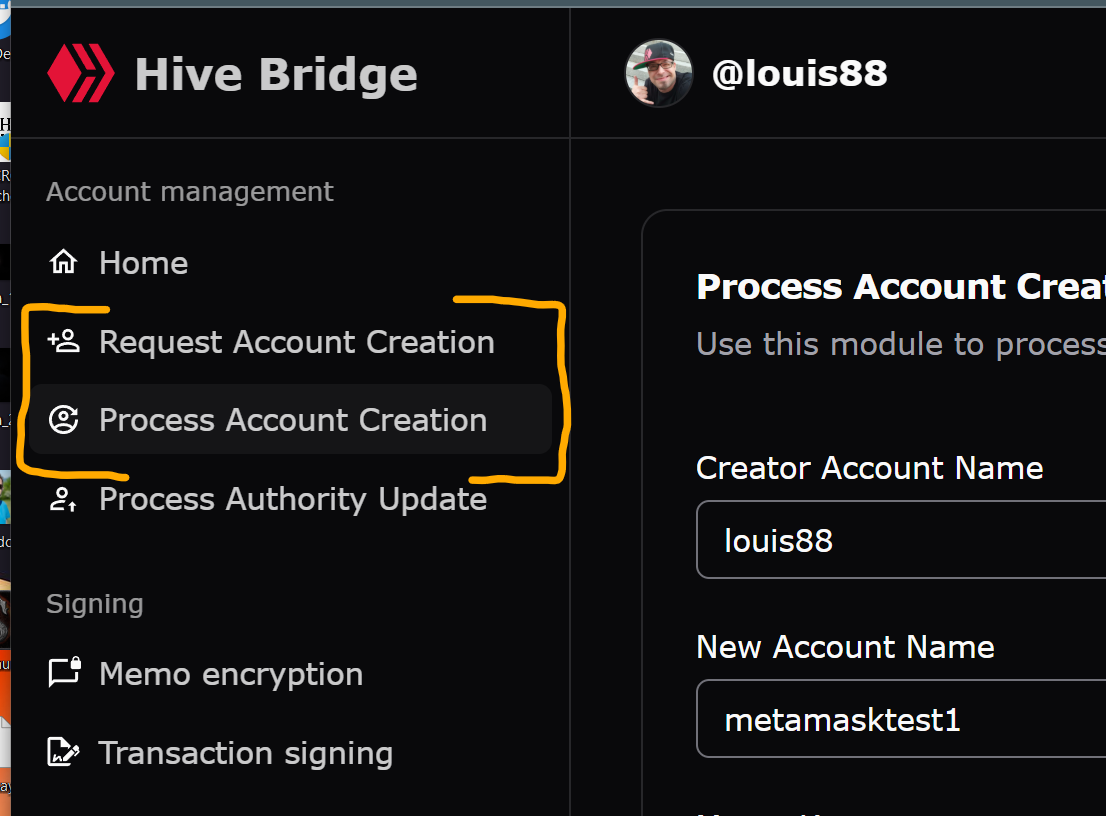Go to Memo encryption

click(291, 674)
